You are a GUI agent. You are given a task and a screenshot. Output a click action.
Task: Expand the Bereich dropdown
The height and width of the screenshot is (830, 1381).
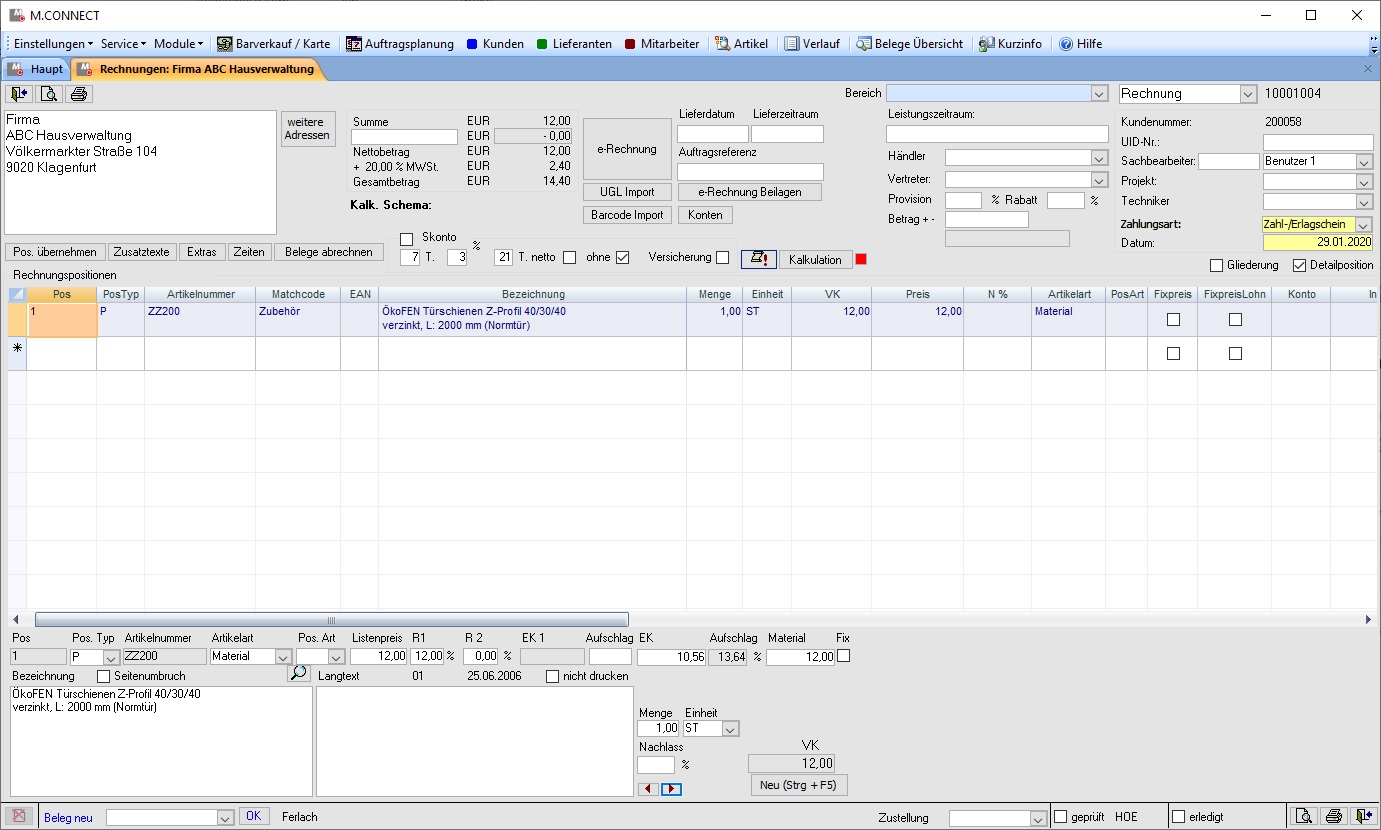1100,93
